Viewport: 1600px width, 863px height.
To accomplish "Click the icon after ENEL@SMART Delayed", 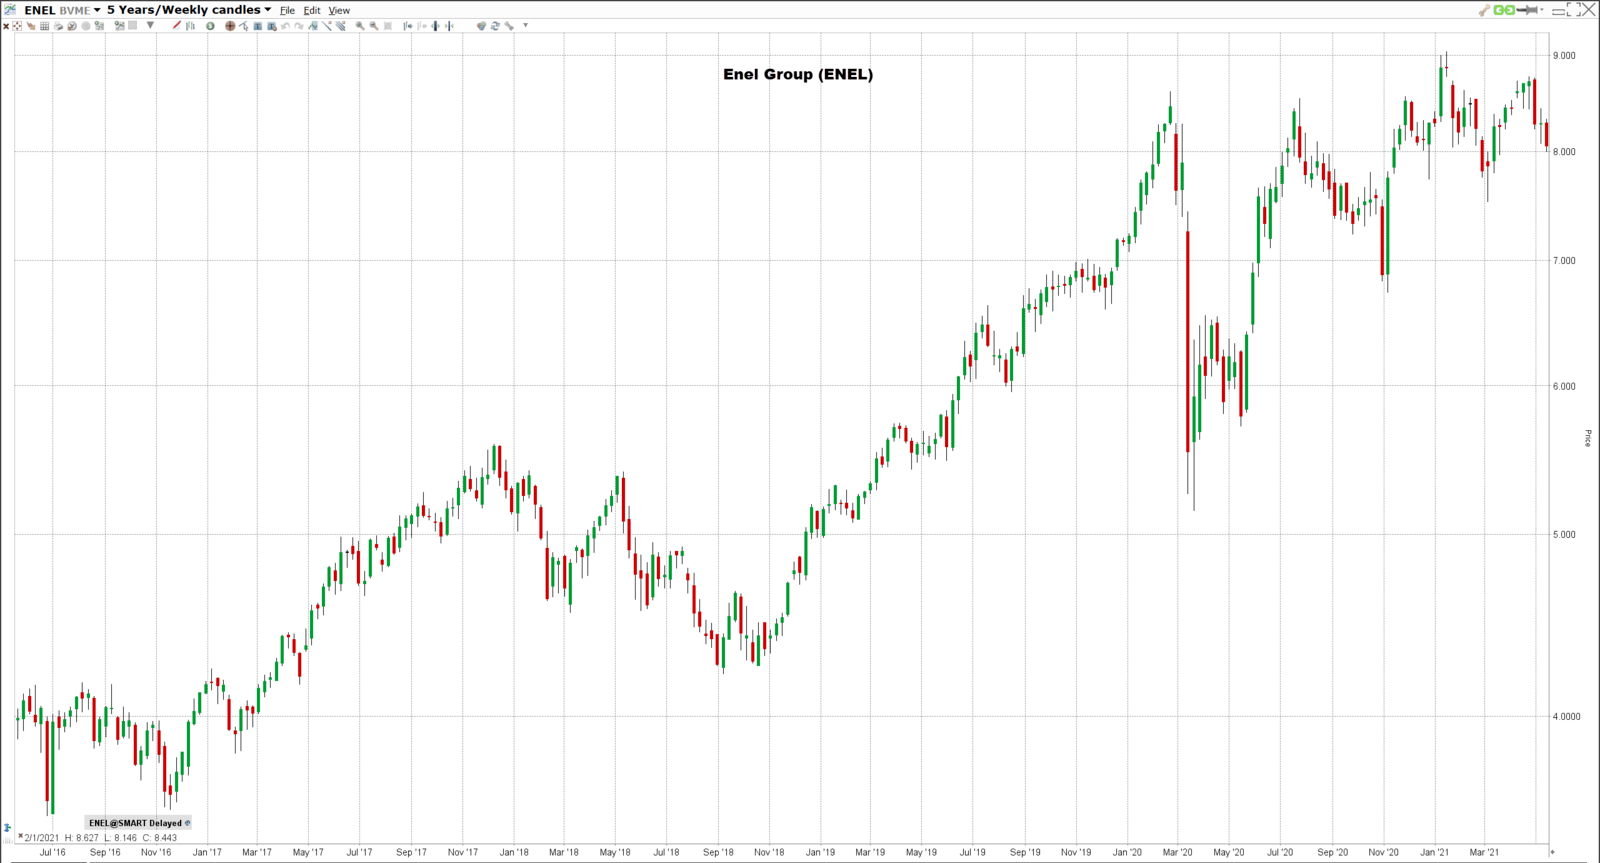I will [187, 823].
